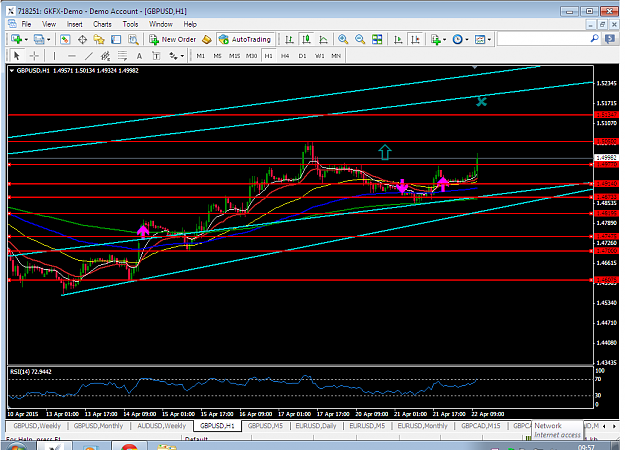Click inside the toolbar search input field

[x=543, y=39]
